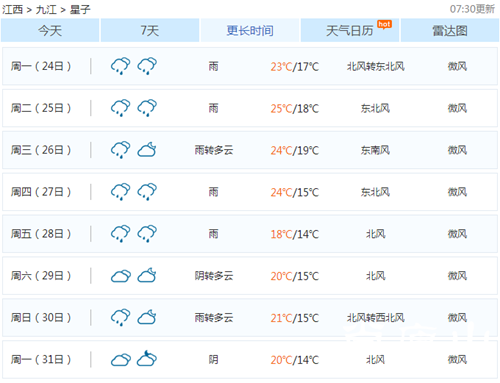Click 东北风 in the 27日 row
Screen dimensions: 500x383
pyautogui.click(x=375, y=192)
